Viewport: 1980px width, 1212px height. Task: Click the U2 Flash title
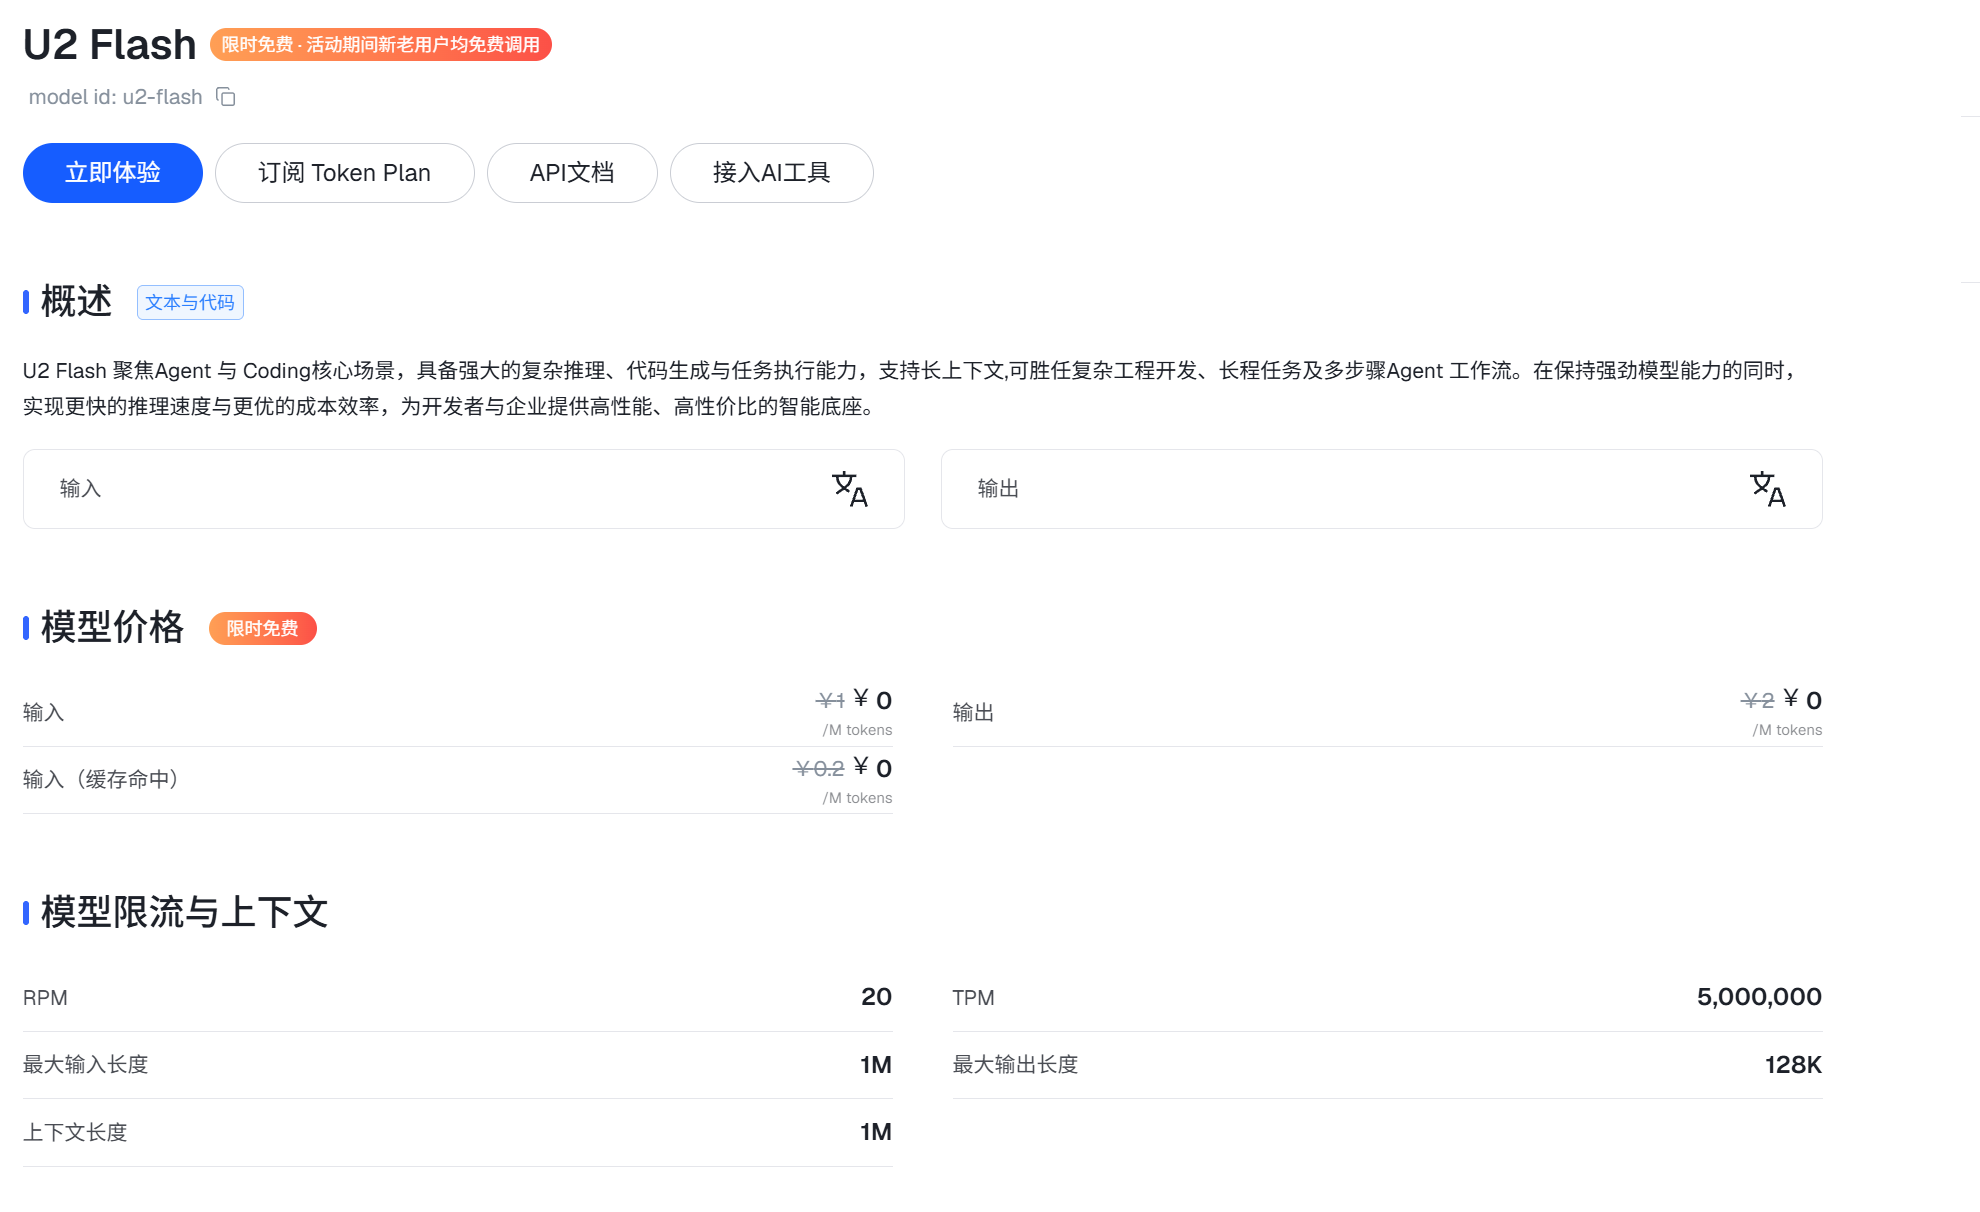[x=110, y=44]
